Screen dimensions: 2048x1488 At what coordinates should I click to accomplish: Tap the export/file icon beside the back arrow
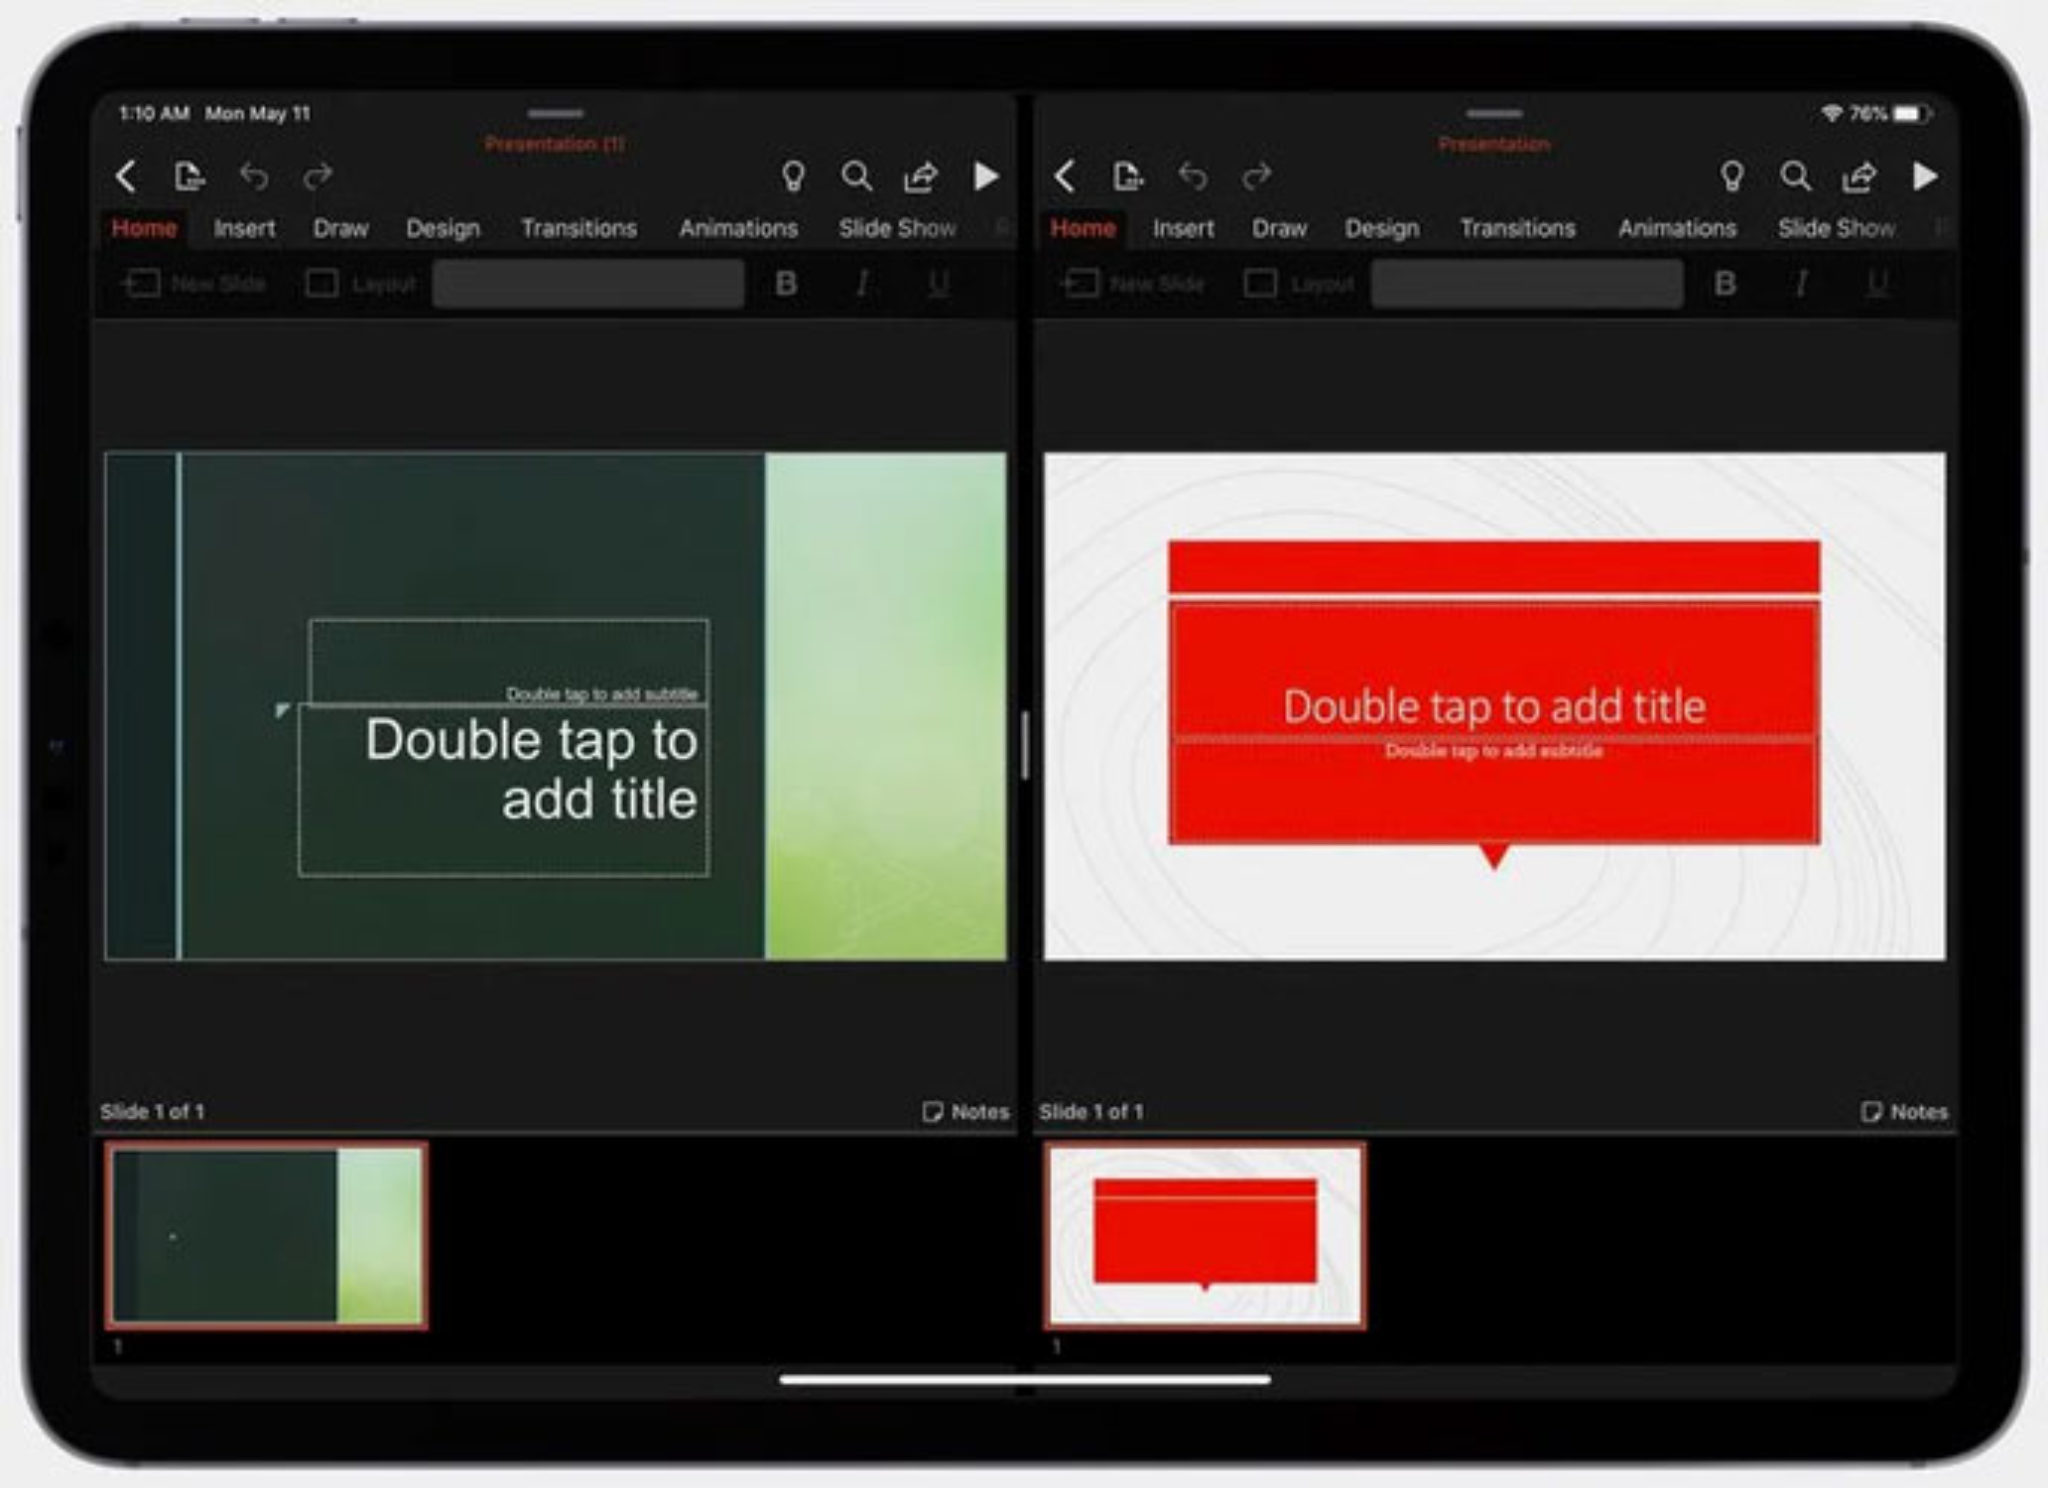tap(190, 175)
